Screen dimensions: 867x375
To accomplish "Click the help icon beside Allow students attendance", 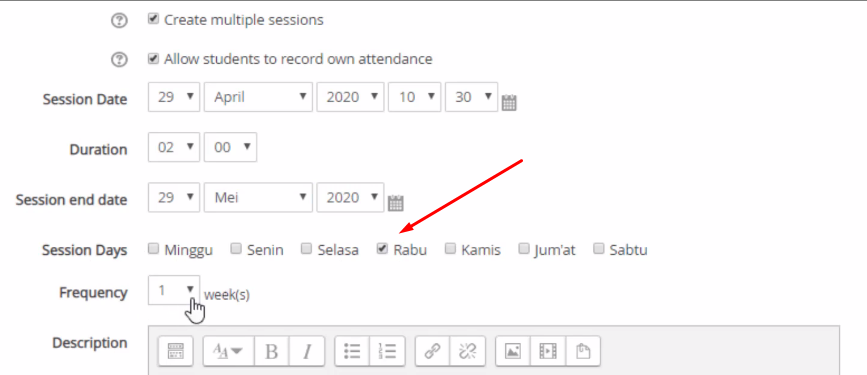I will click(119, 60).
